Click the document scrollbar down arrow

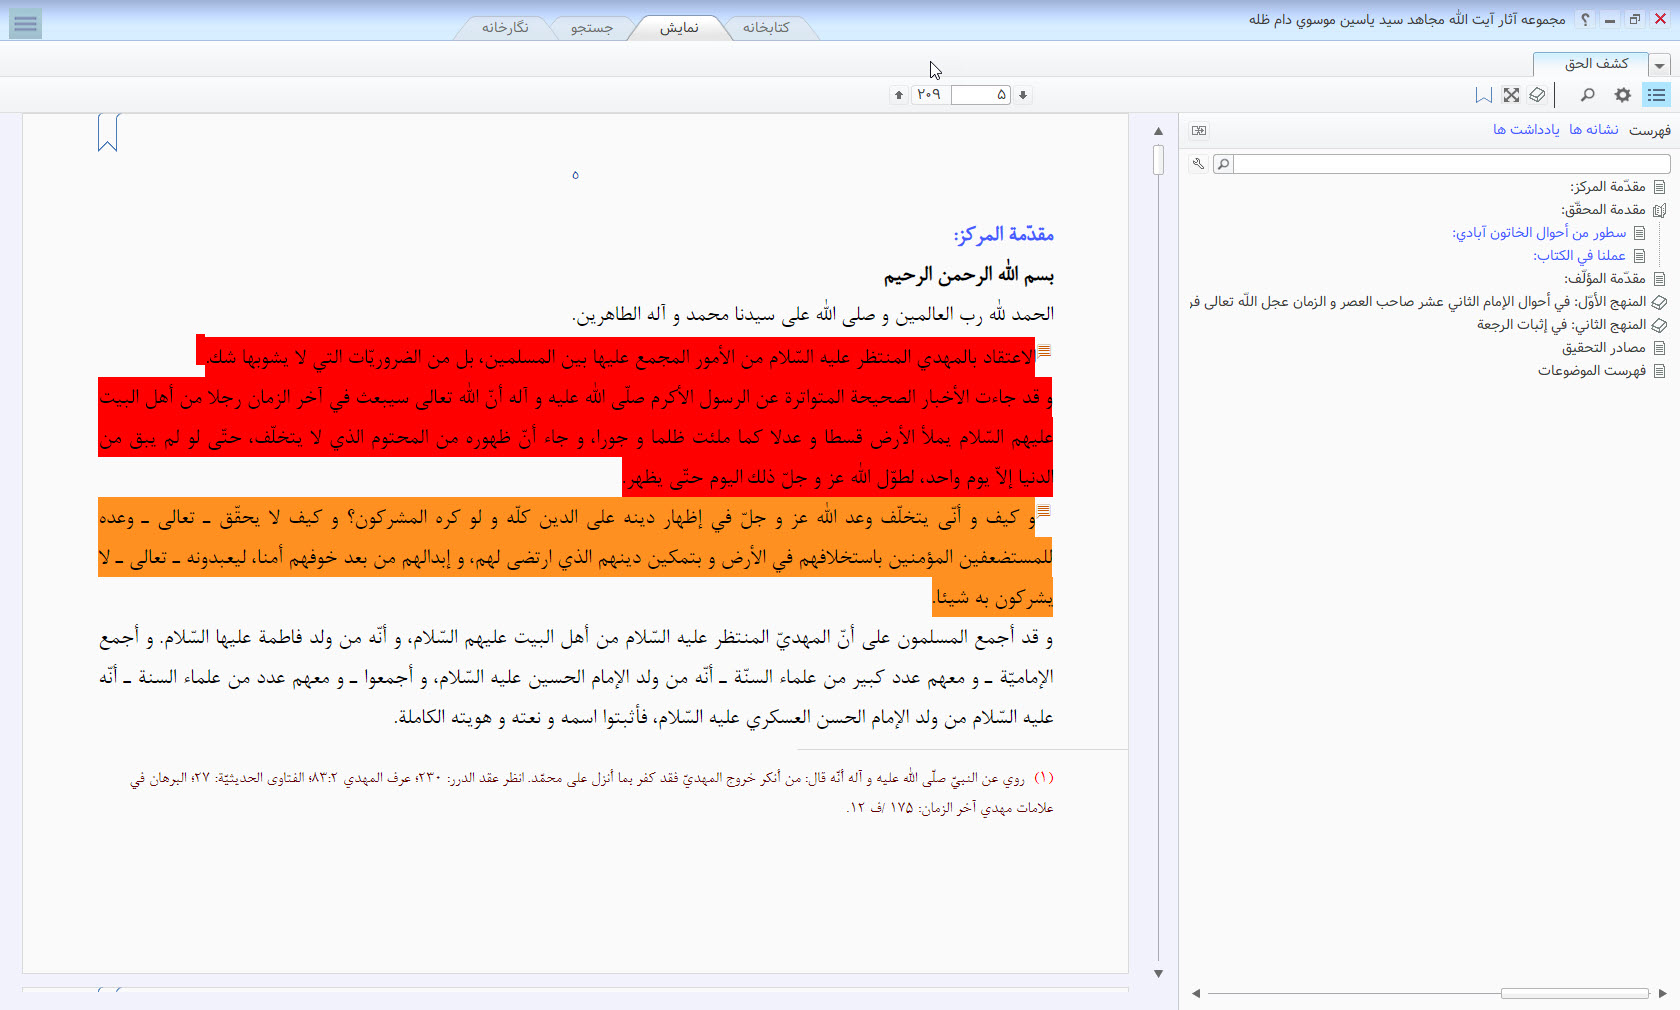pyautogui.click(x=1158, y=973)
